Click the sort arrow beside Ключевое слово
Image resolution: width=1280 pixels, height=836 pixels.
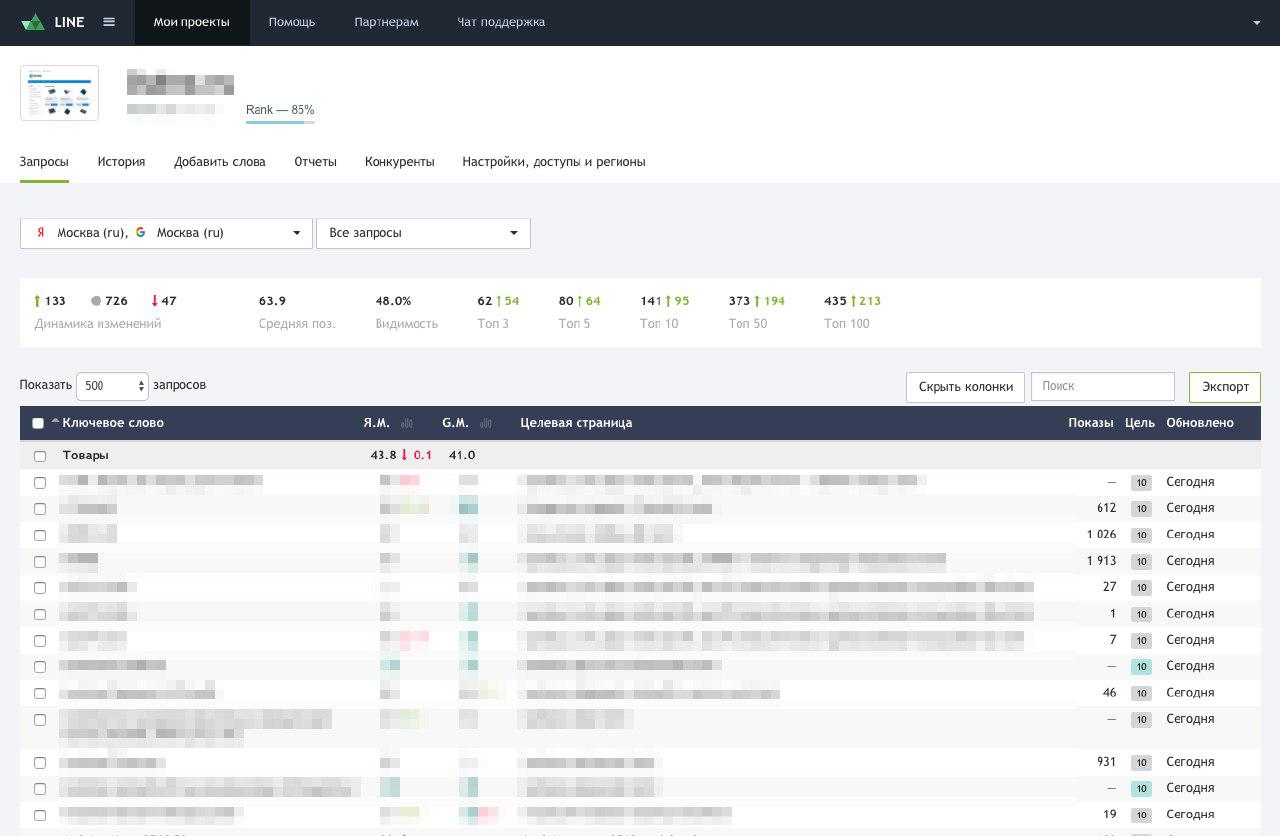click(55, 422)
